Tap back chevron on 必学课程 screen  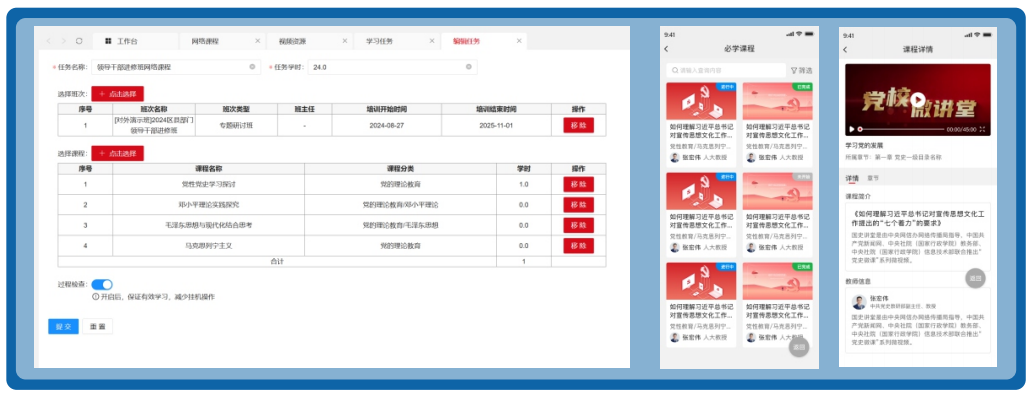pos(666,49)
